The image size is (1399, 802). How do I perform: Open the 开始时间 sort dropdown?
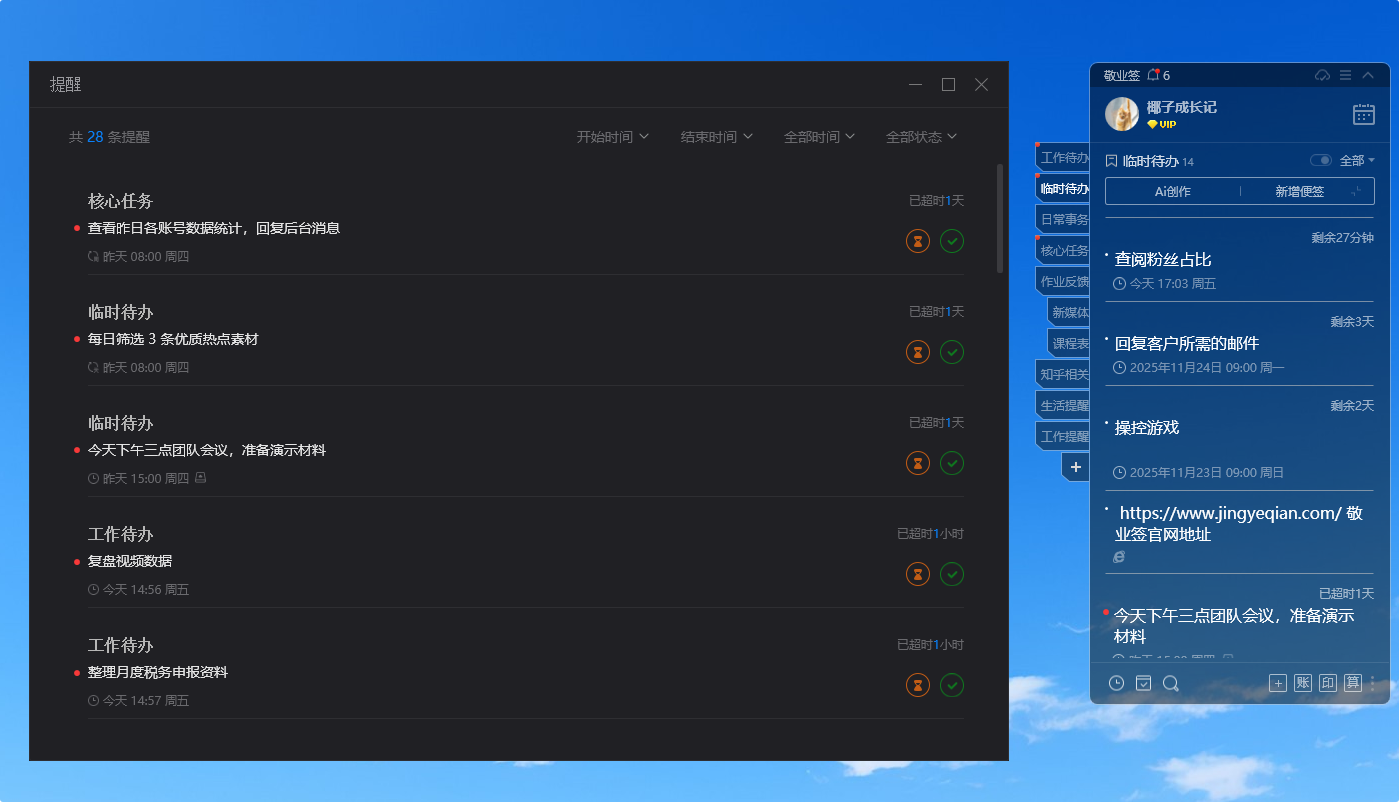tap(613, 137)
